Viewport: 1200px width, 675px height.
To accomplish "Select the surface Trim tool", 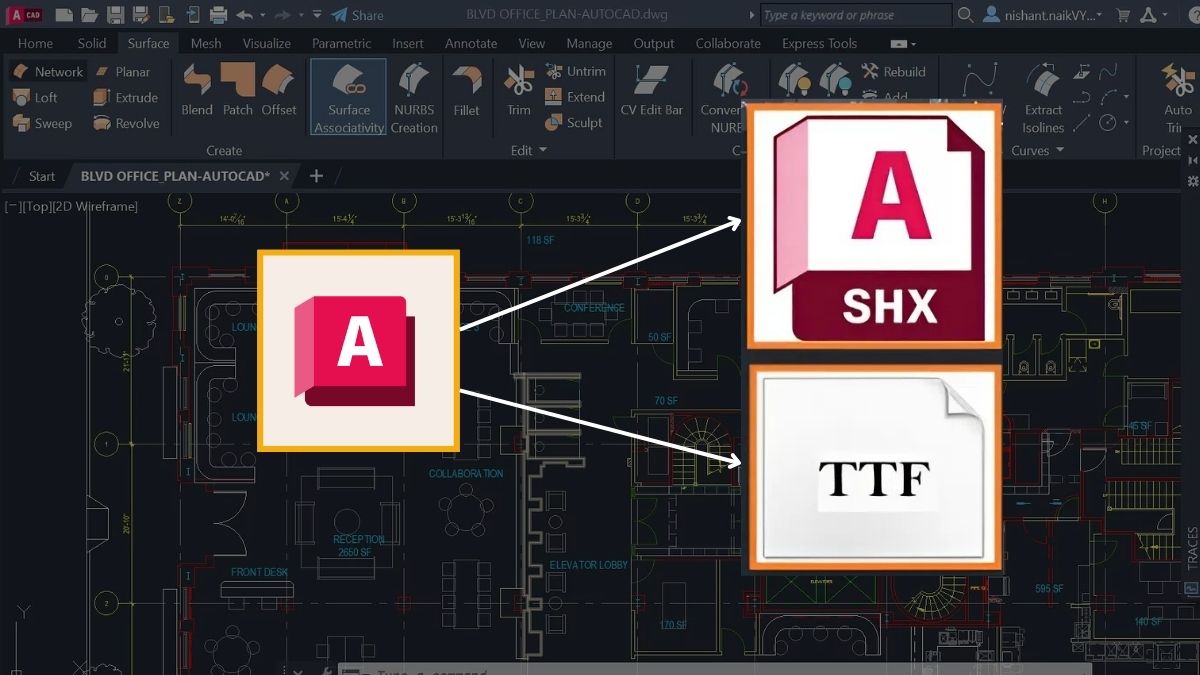I will (518, 90).
